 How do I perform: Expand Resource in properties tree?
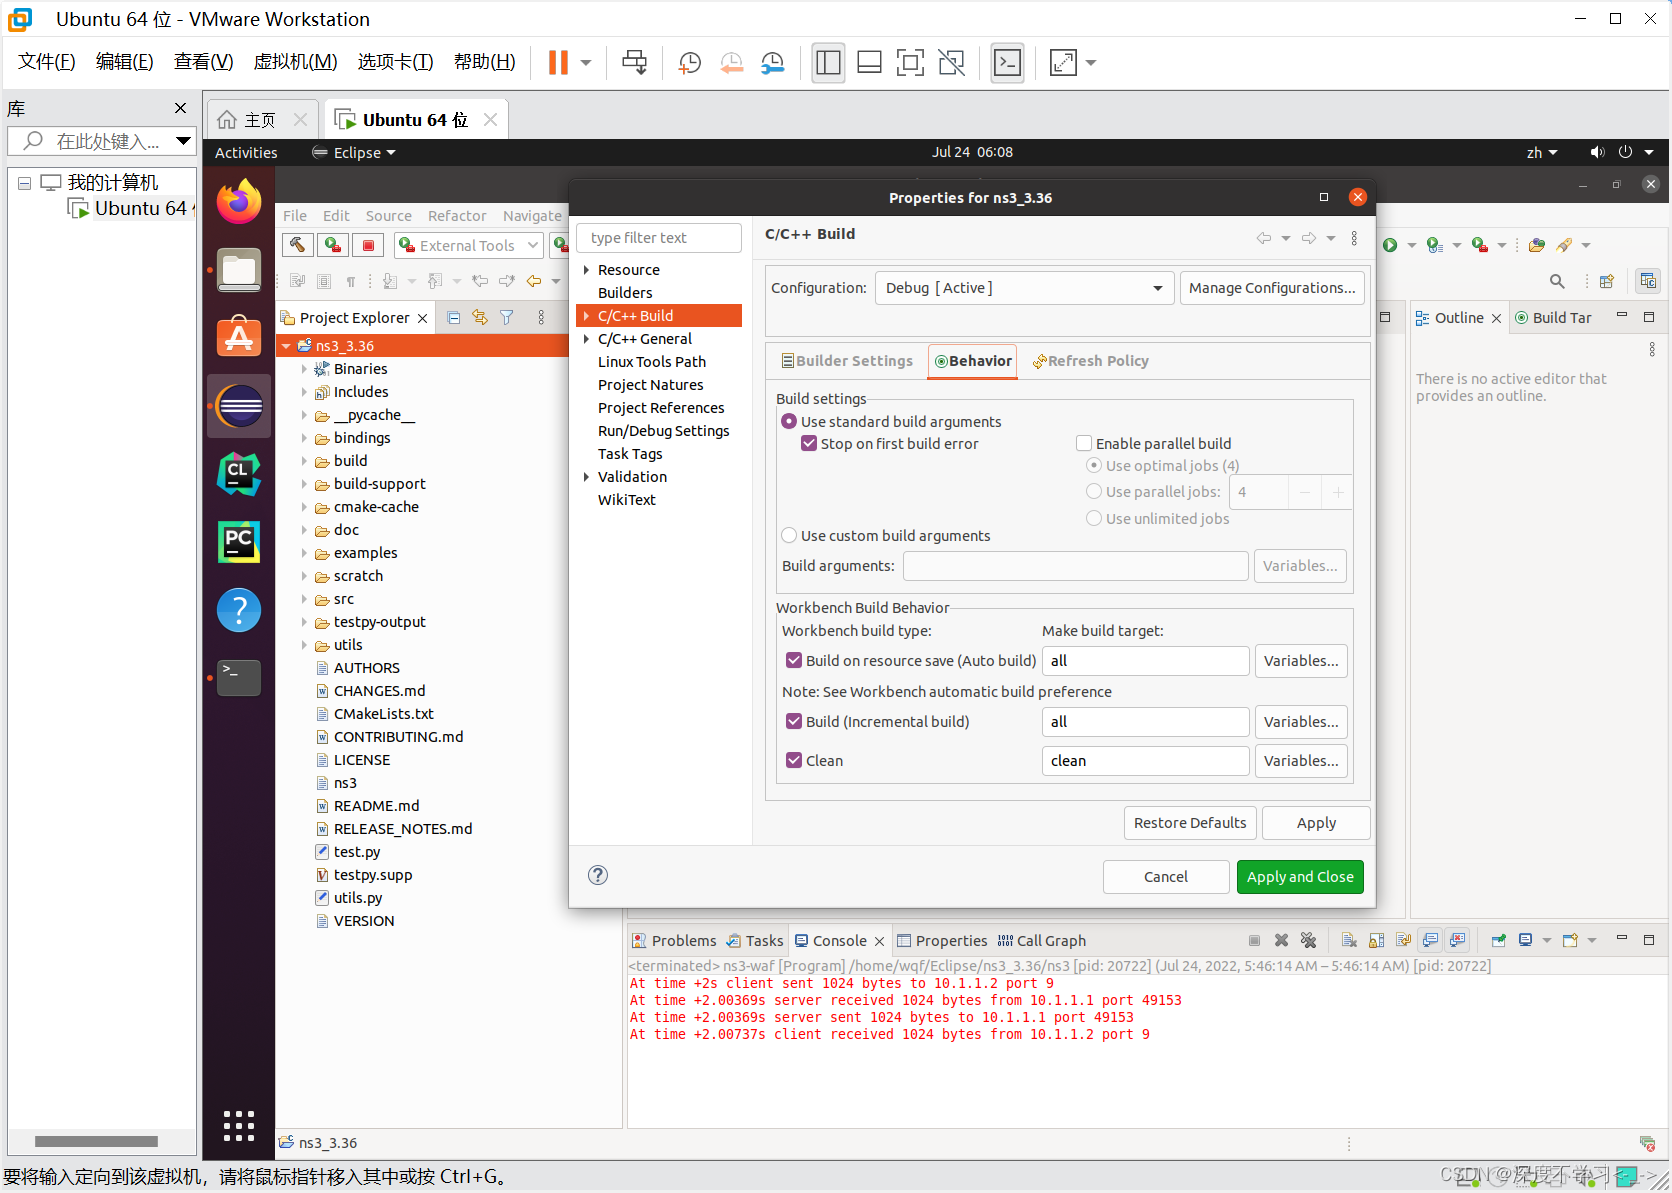coord(586,270)
